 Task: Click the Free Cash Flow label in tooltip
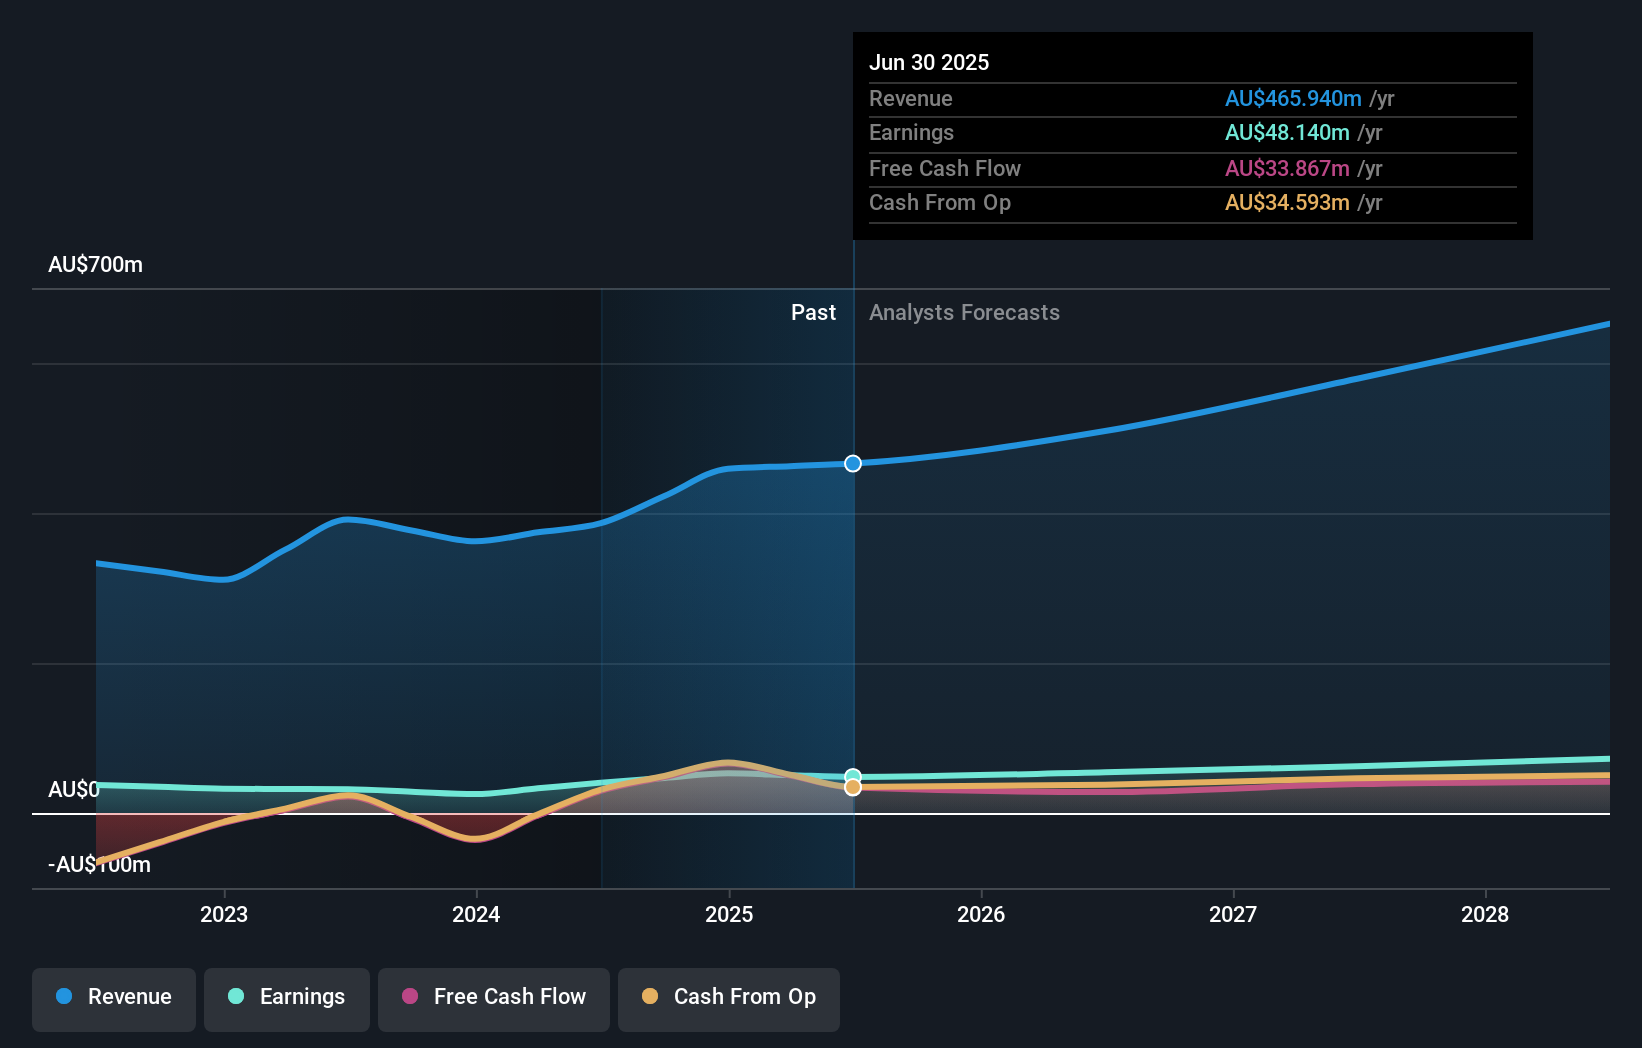coord(945,169)
